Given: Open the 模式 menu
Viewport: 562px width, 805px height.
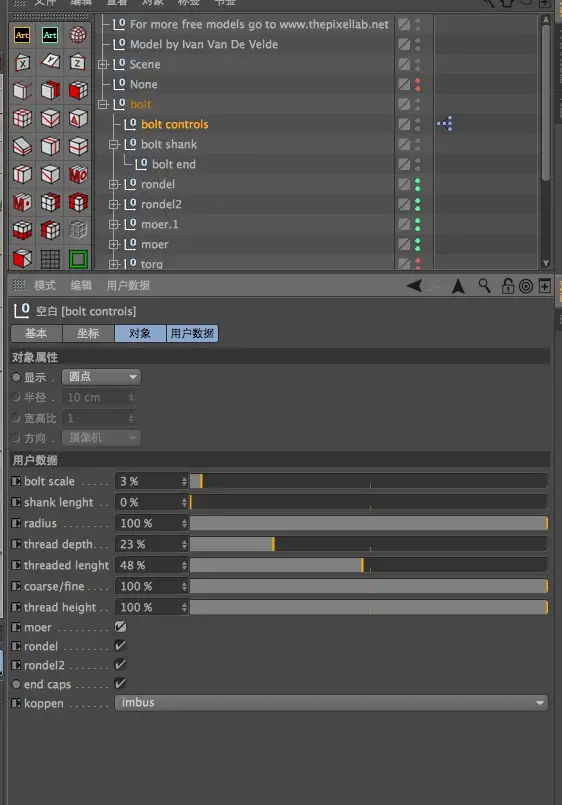Looking at the screenshot, I should pos(45,285).
